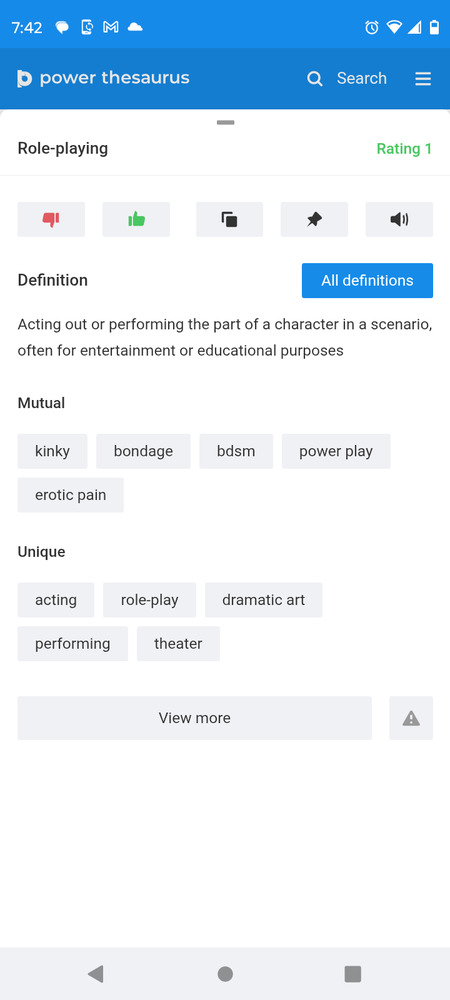Tap the Android back navigation button

[96, 974]
